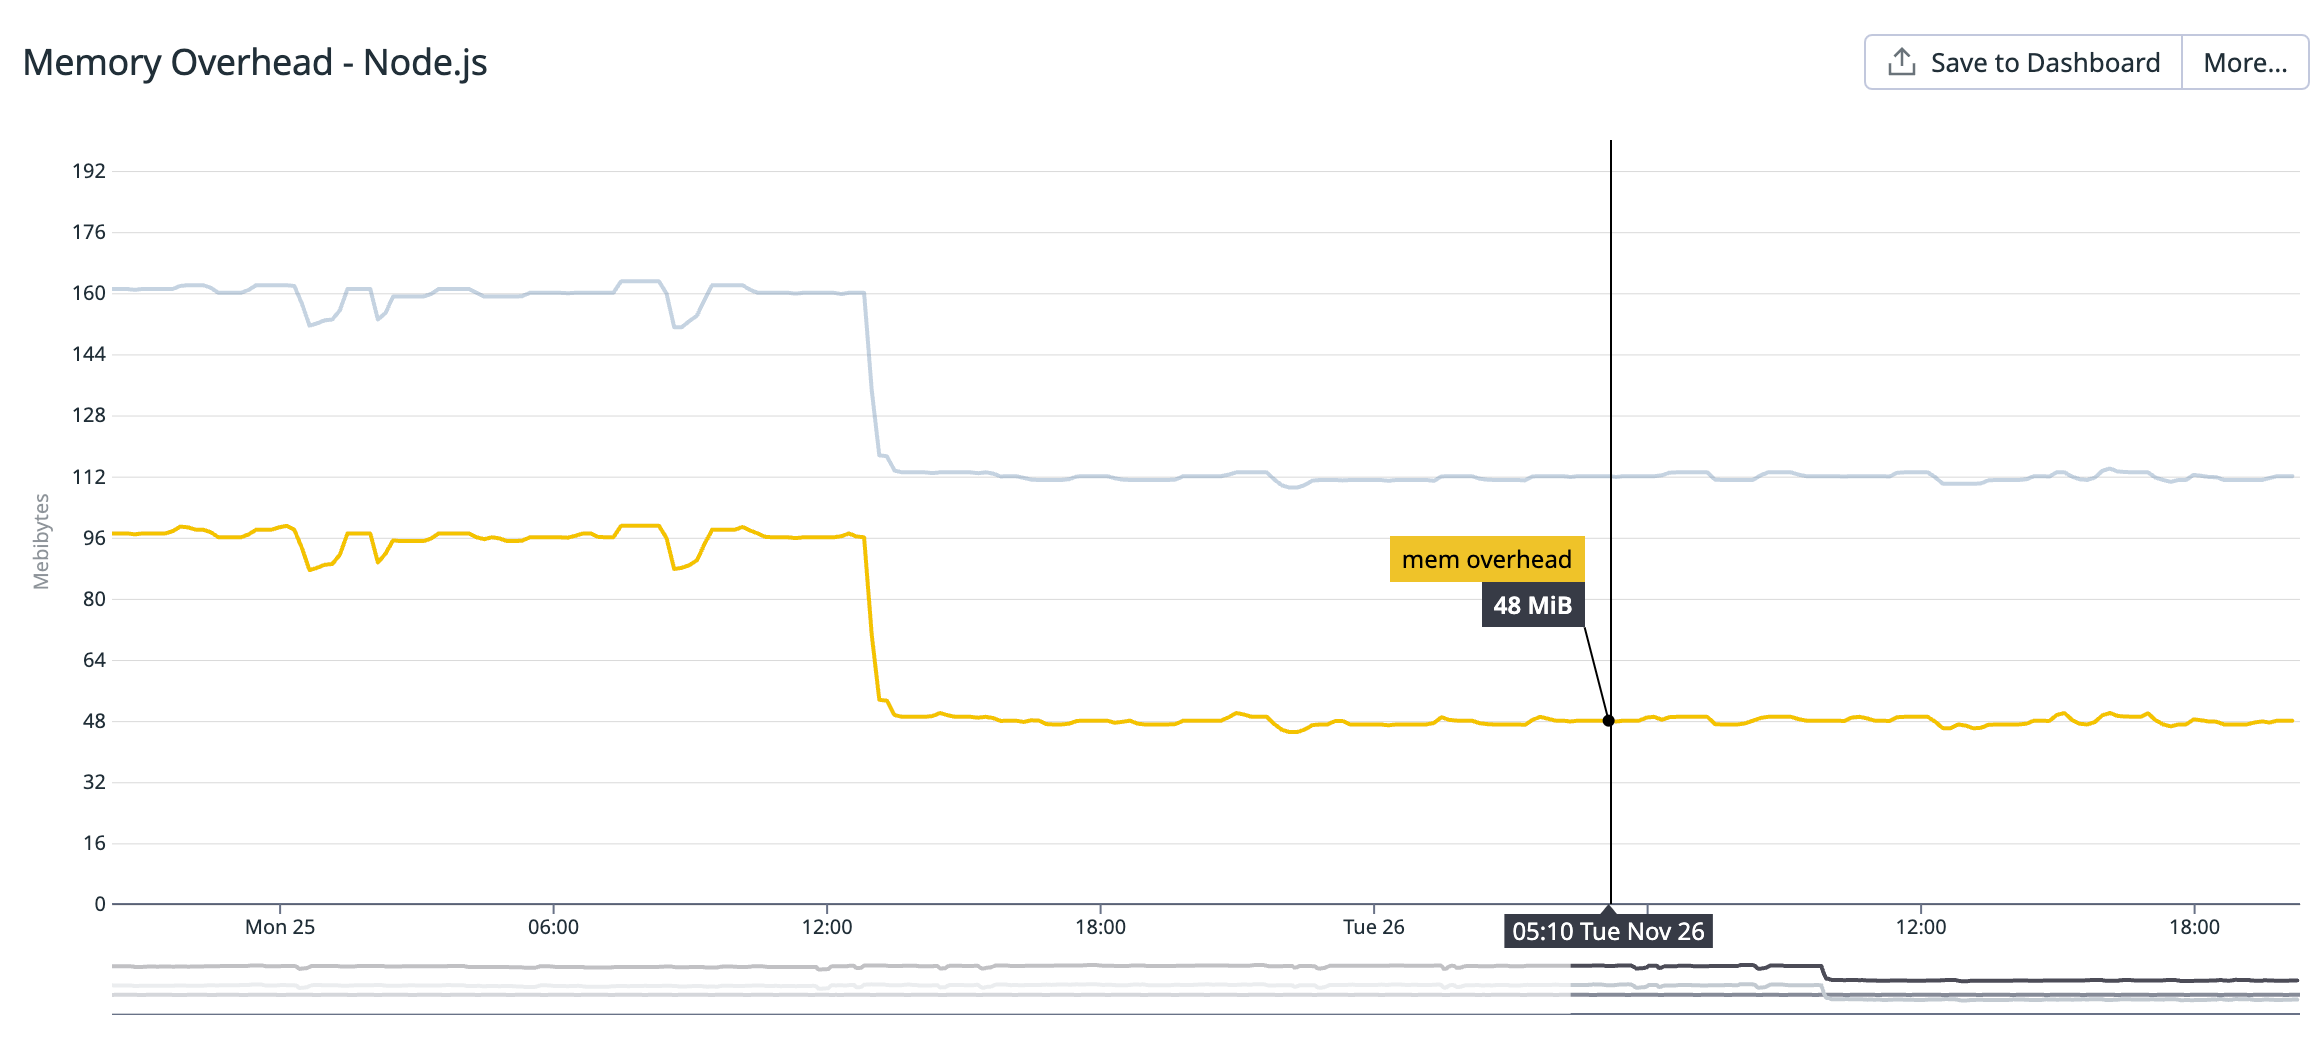
Task: Click the 48 tick label on the y-axis
Action: (x=94, y=721)
